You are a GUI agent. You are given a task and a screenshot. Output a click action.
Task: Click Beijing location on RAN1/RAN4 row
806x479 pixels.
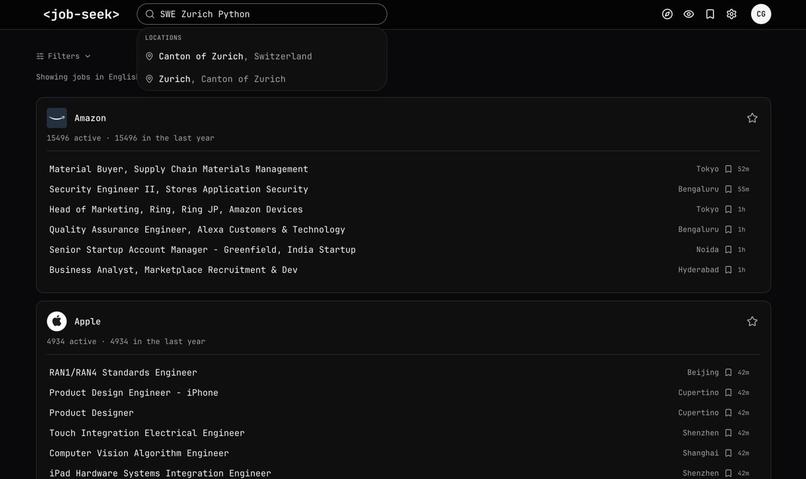tap(703, 373)
